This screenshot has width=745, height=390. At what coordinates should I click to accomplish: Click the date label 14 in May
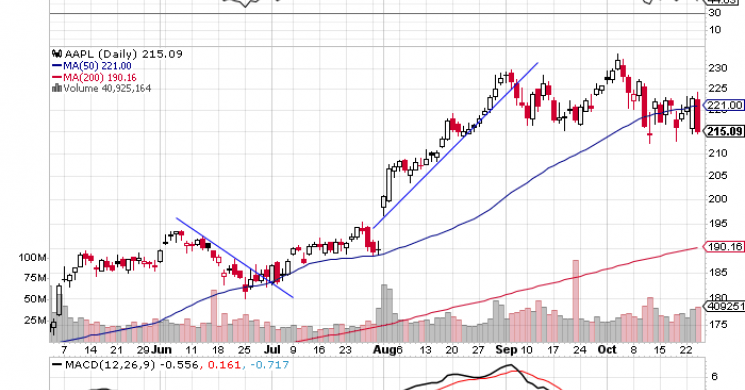[x=90, y=350]
